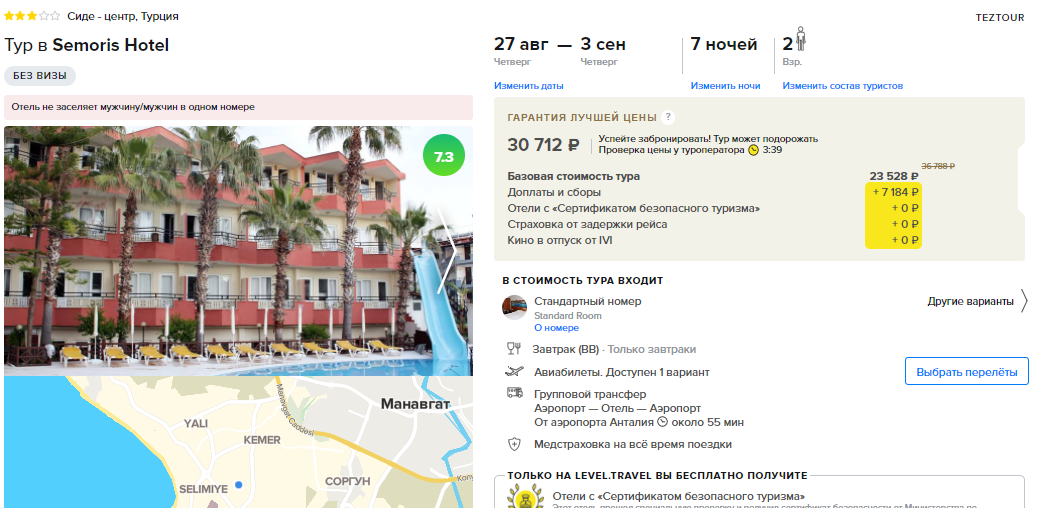Click the Выбрать перелёты button

click(967, 372)
